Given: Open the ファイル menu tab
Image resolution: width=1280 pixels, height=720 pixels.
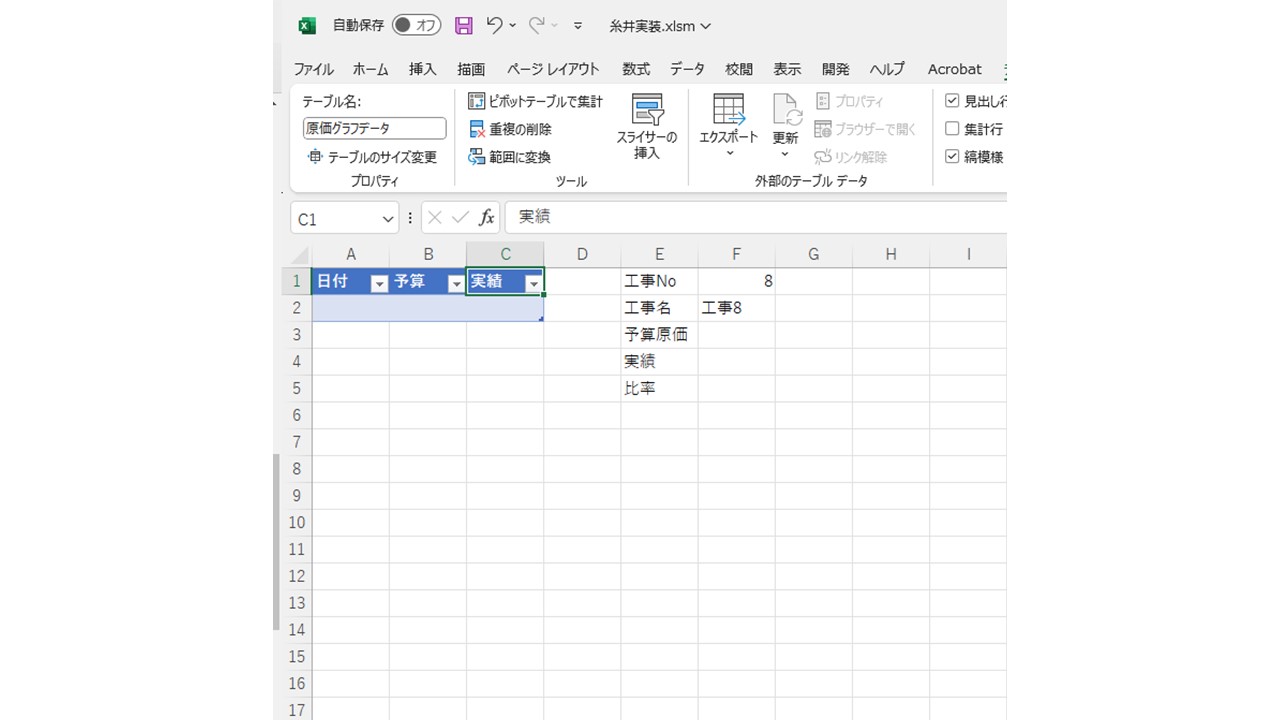Looking at the screenshot, I should pyautogui.click(x=313, y=69).
